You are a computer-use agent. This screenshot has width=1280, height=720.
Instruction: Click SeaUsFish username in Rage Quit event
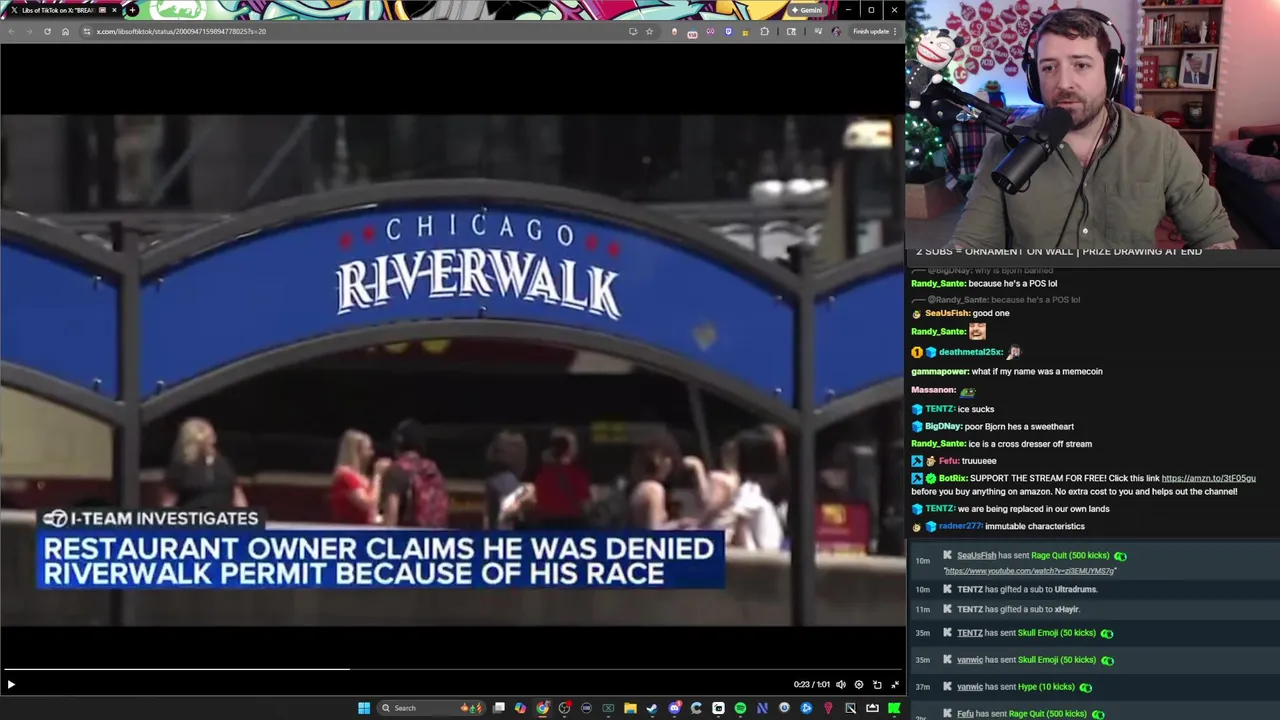coord(976,555)
